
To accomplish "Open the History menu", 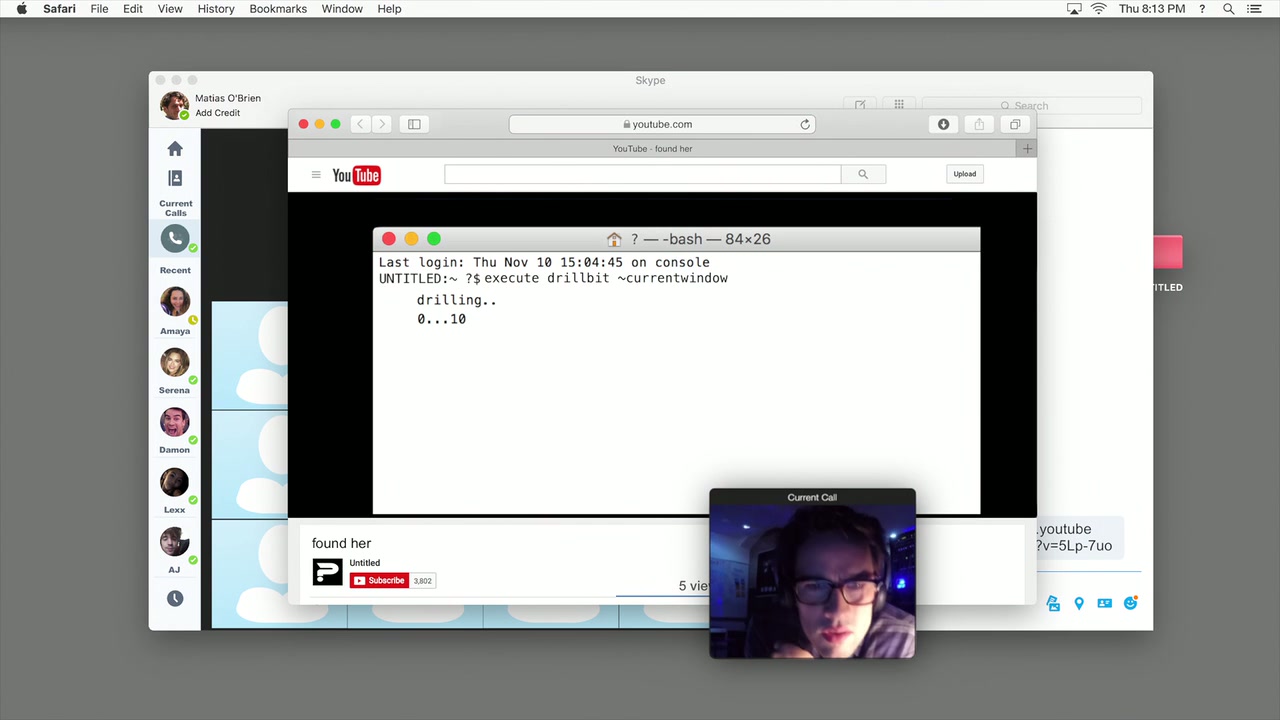I will [216, 9].
